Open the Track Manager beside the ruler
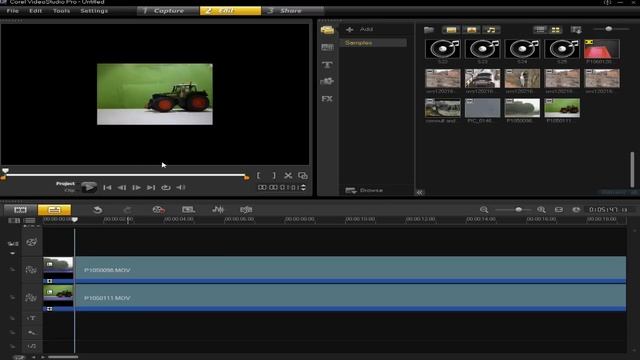The image size is (640, 360). point(29,220)
